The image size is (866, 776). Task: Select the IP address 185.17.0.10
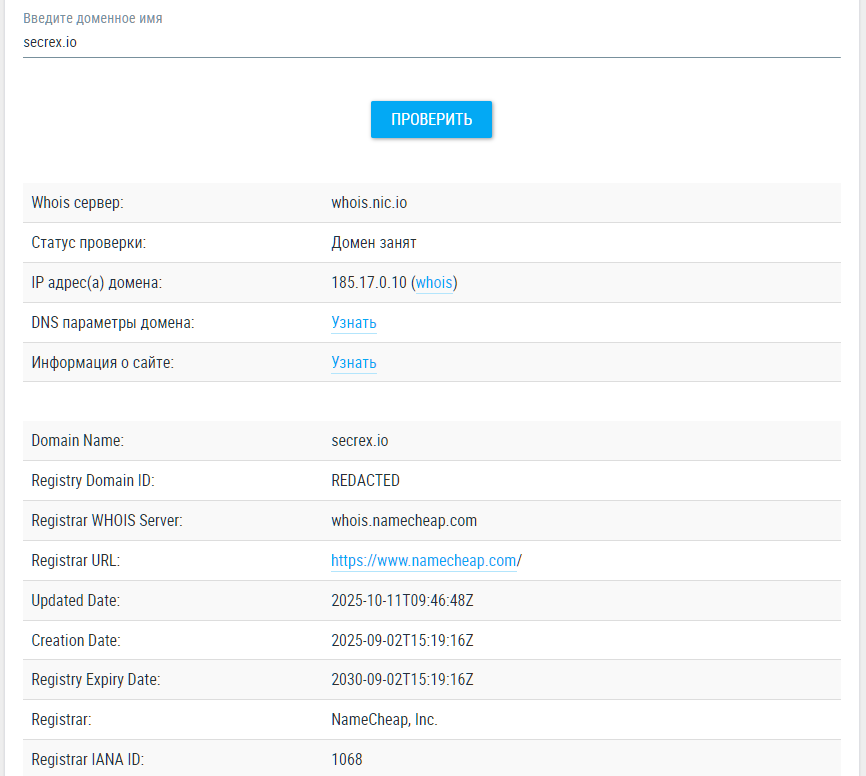pos(368,283)
